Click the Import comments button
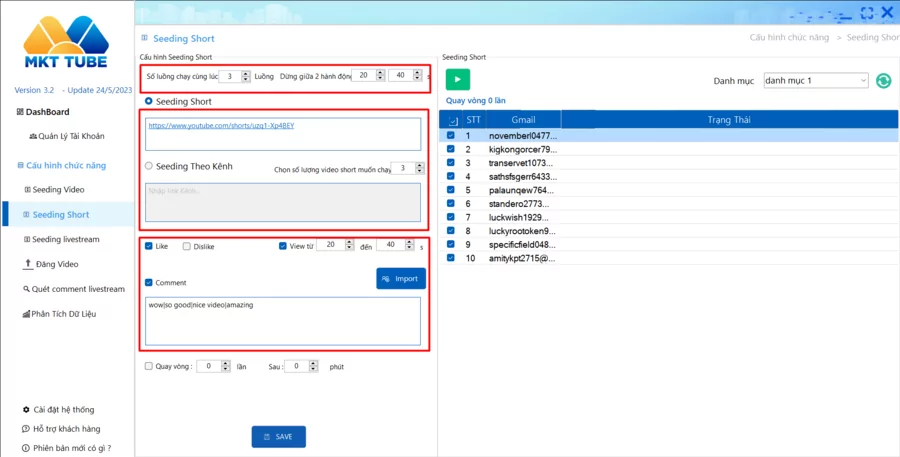900x457 pixels. click(401, 278)
